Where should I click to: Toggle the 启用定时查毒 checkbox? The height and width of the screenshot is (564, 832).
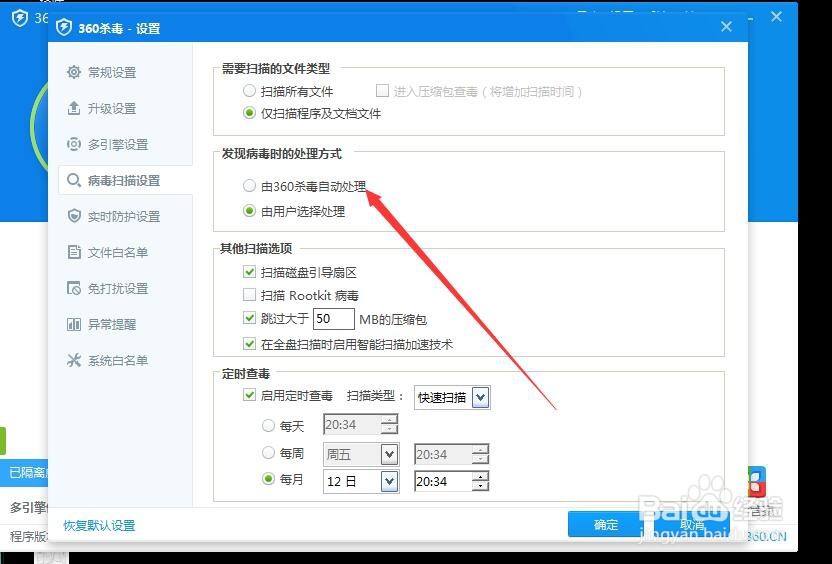coord(249,395)
